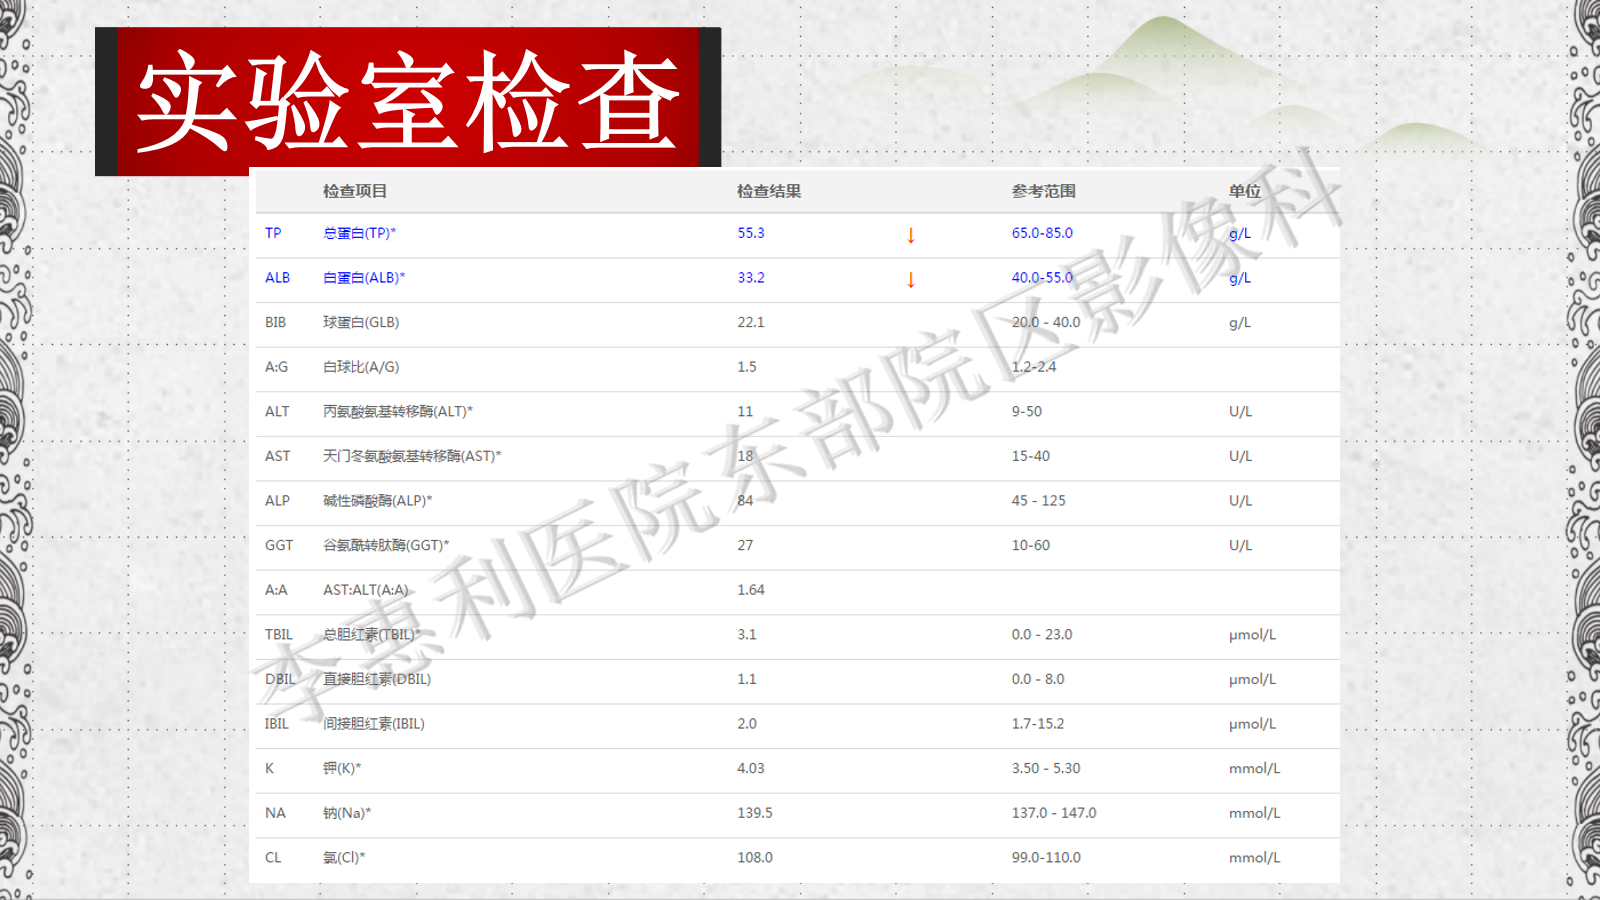Click the sodium result 139.5
This screenshot has width=1600, height=900.
pyautogui.click(x=755, y=813)
